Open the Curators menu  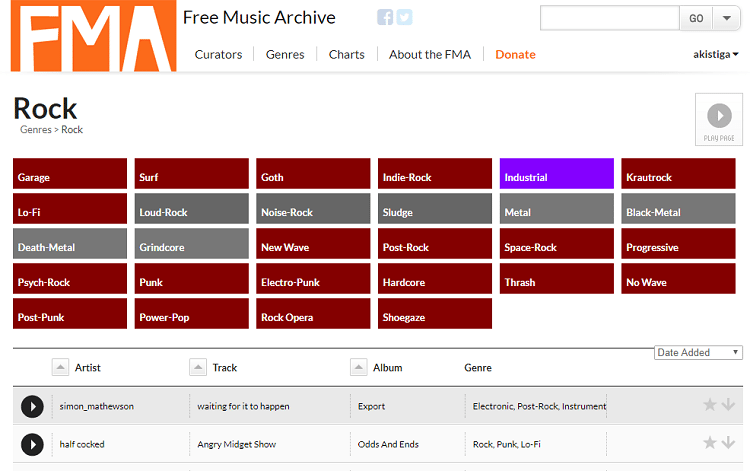click(x=218, y=55)
